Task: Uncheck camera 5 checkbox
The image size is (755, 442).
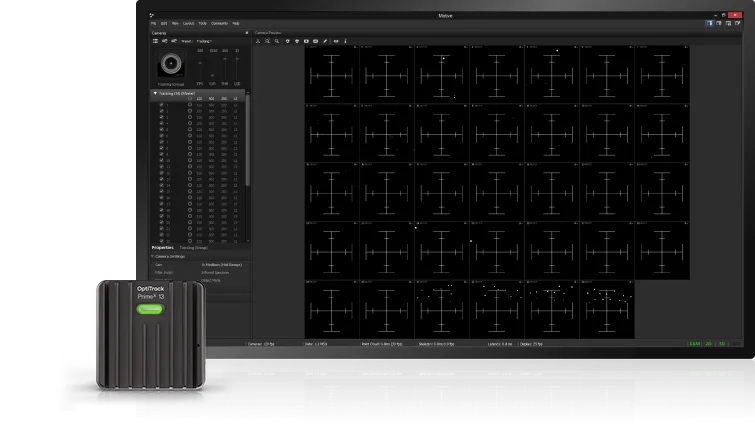Action: [x=162, y=130]
